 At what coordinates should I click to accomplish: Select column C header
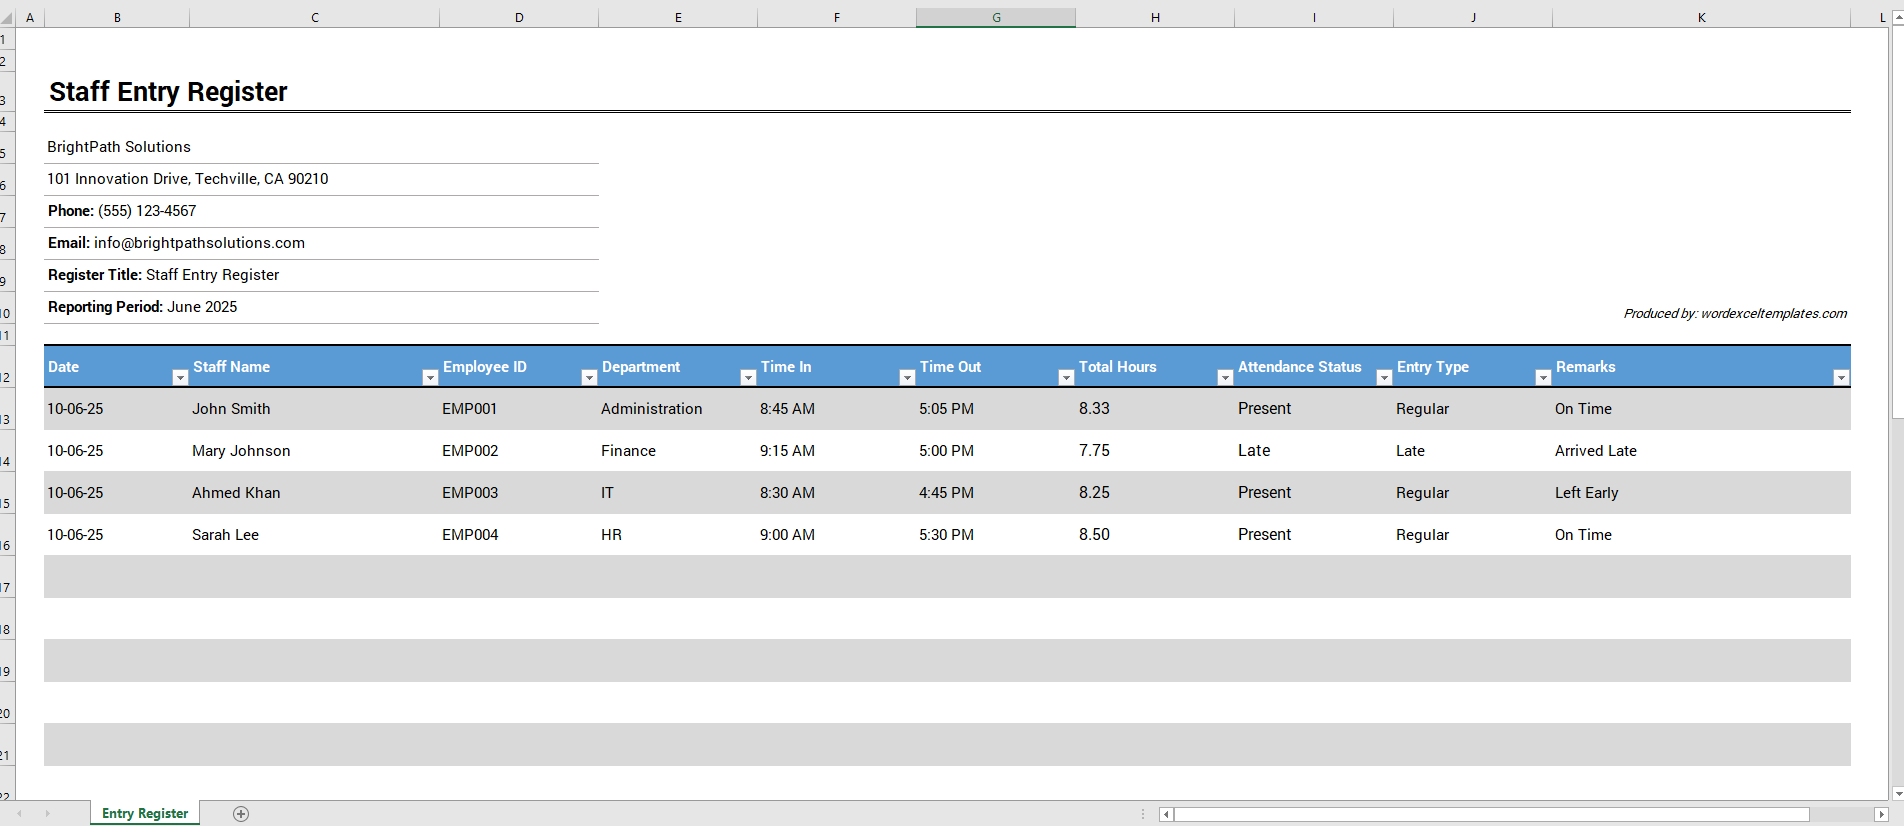pyautogui.click(x=314, y=17)
